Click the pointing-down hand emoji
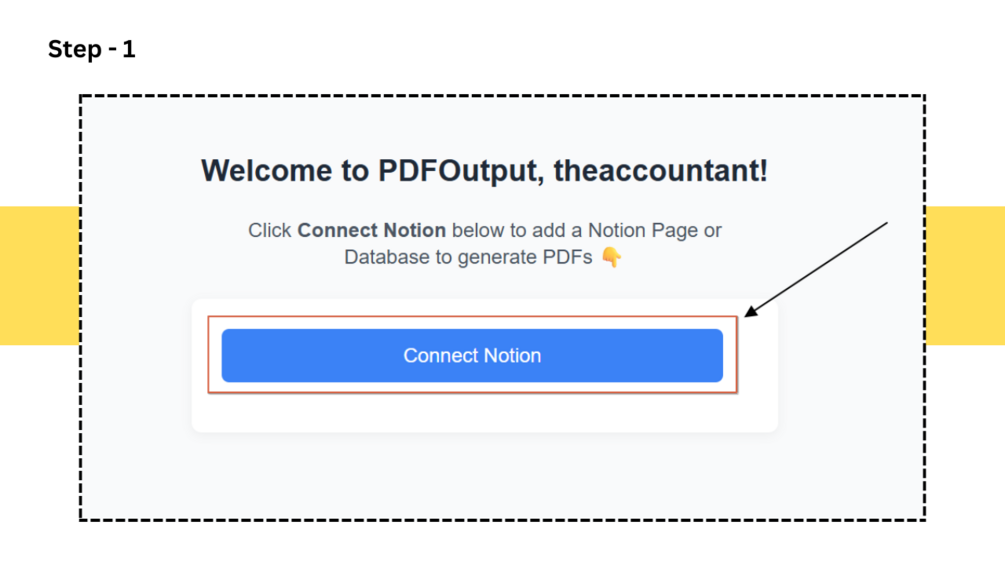Viewport: 1005px width, 565px height. (611, 258)
